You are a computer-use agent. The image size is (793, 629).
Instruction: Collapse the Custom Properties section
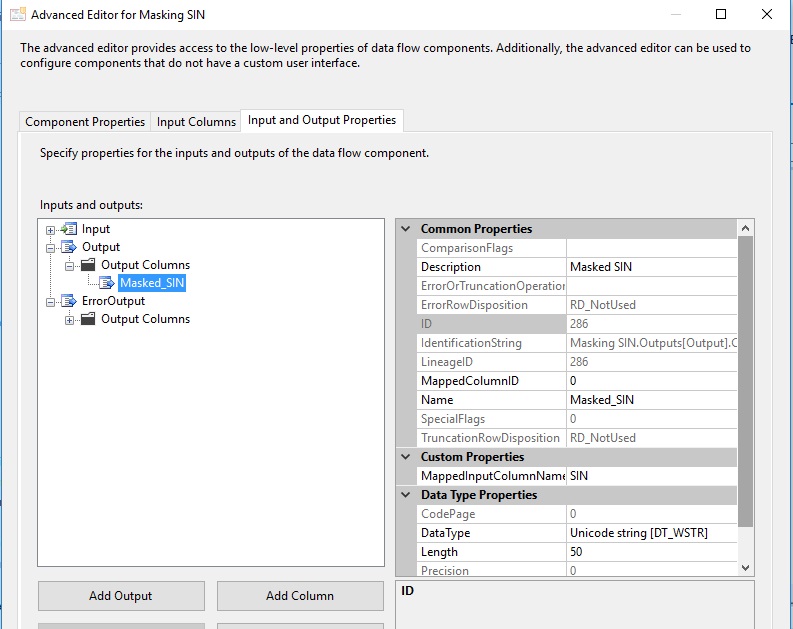tap(406, 457)
